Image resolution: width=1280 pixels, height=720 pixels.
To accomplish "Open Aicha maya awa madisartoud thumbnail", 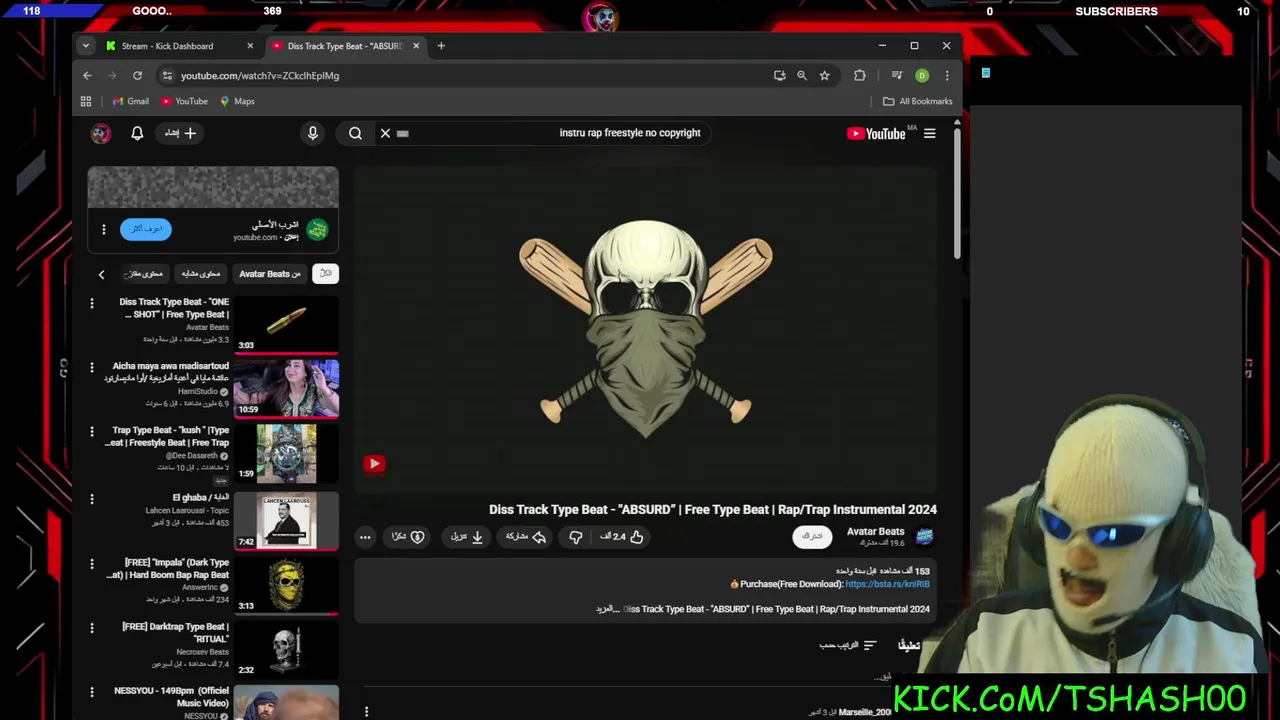I will click(287, 388).
